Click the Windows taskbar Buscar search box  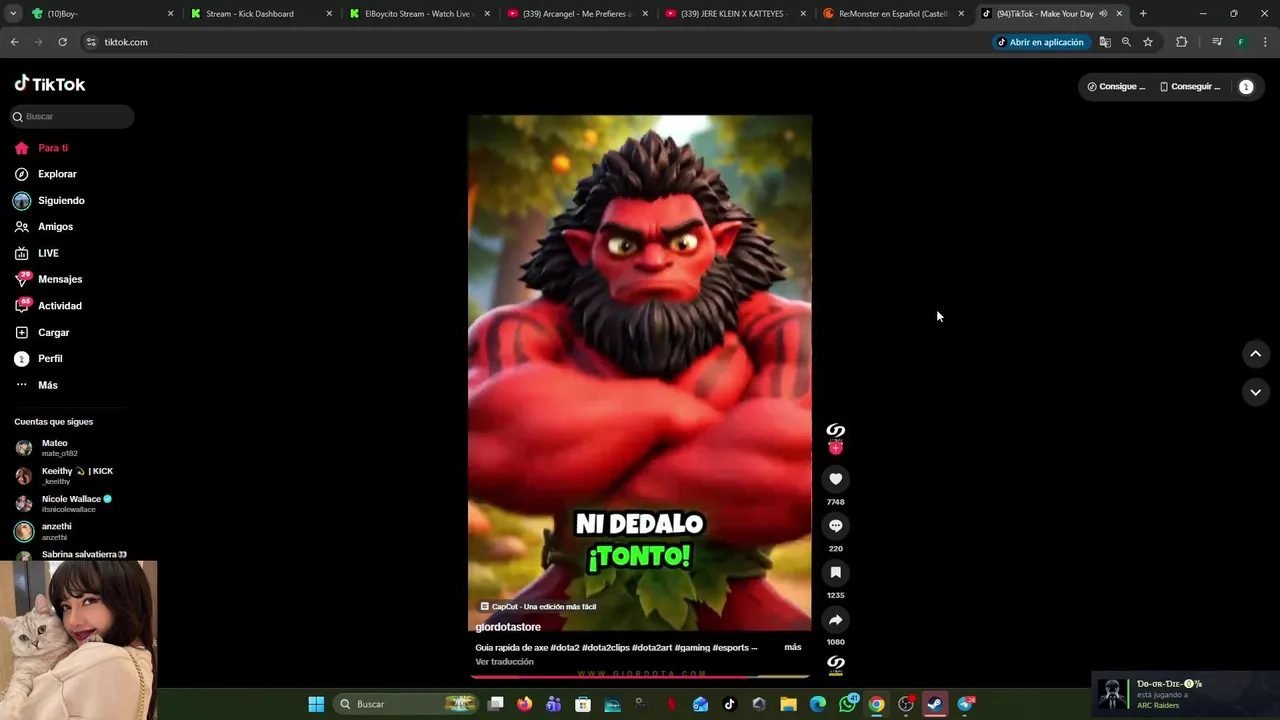[x=407, y=704]
